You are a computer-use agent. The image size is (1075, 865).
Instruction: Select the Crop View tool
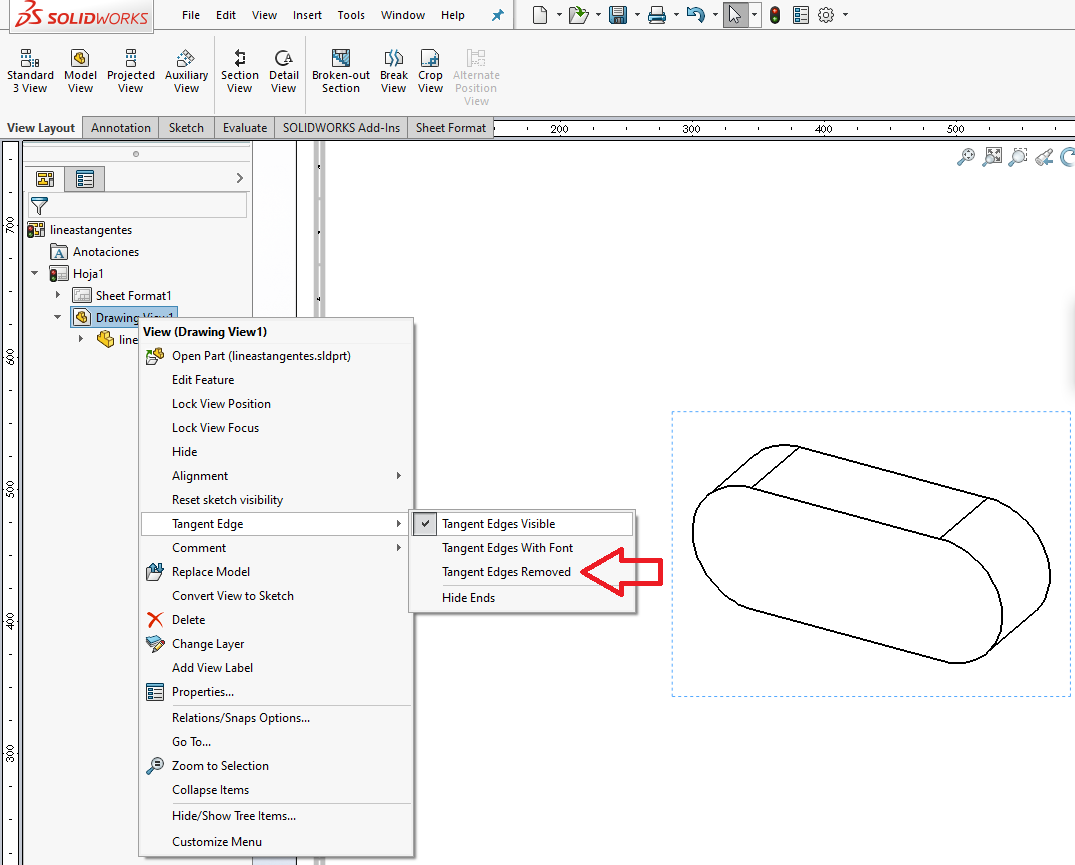coord(430,70)
